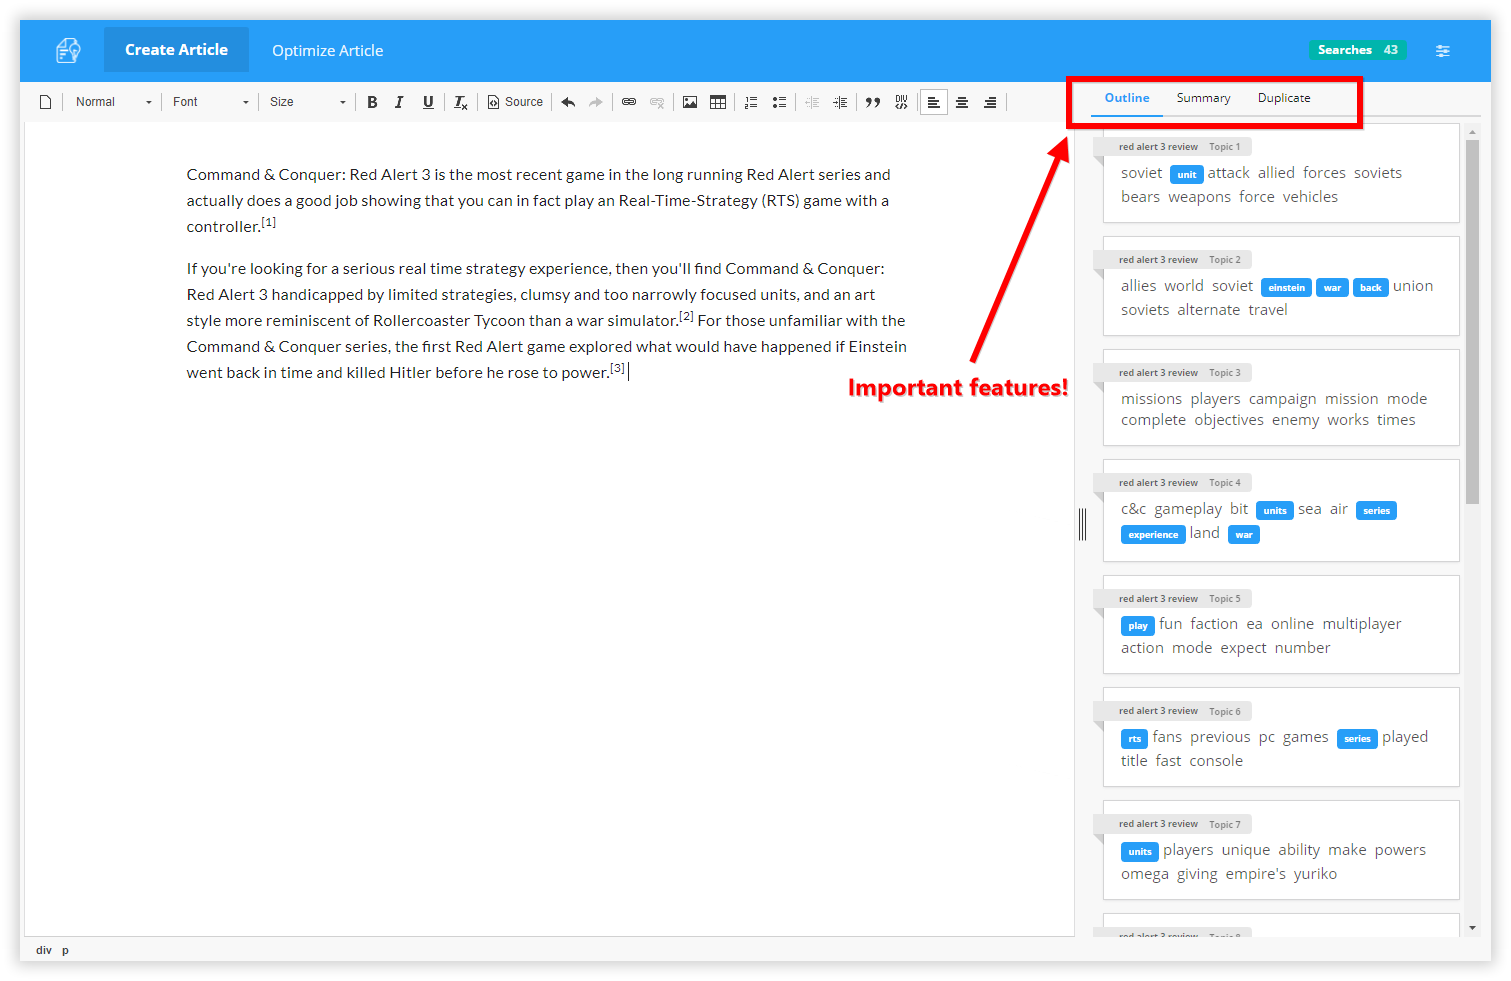Image resolution: width=1511 pixels, height=981 pixels.
Task: Open the Size dropdown
Action: click(307, 102)
